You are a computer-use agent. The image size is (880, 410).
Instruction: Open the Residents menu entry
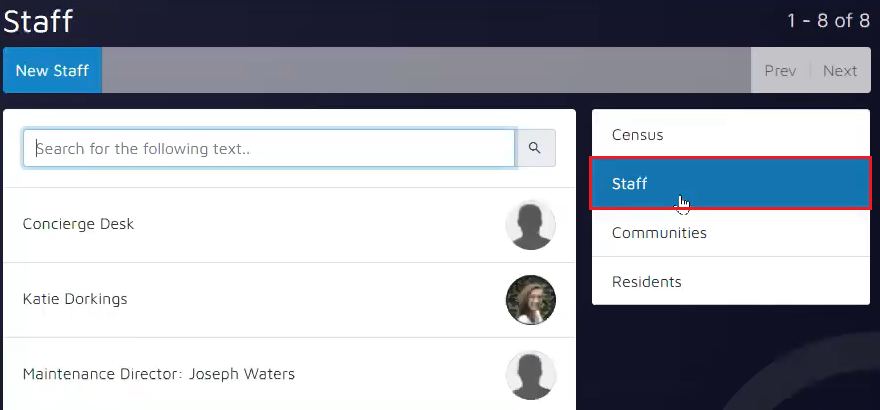[647, 282]
